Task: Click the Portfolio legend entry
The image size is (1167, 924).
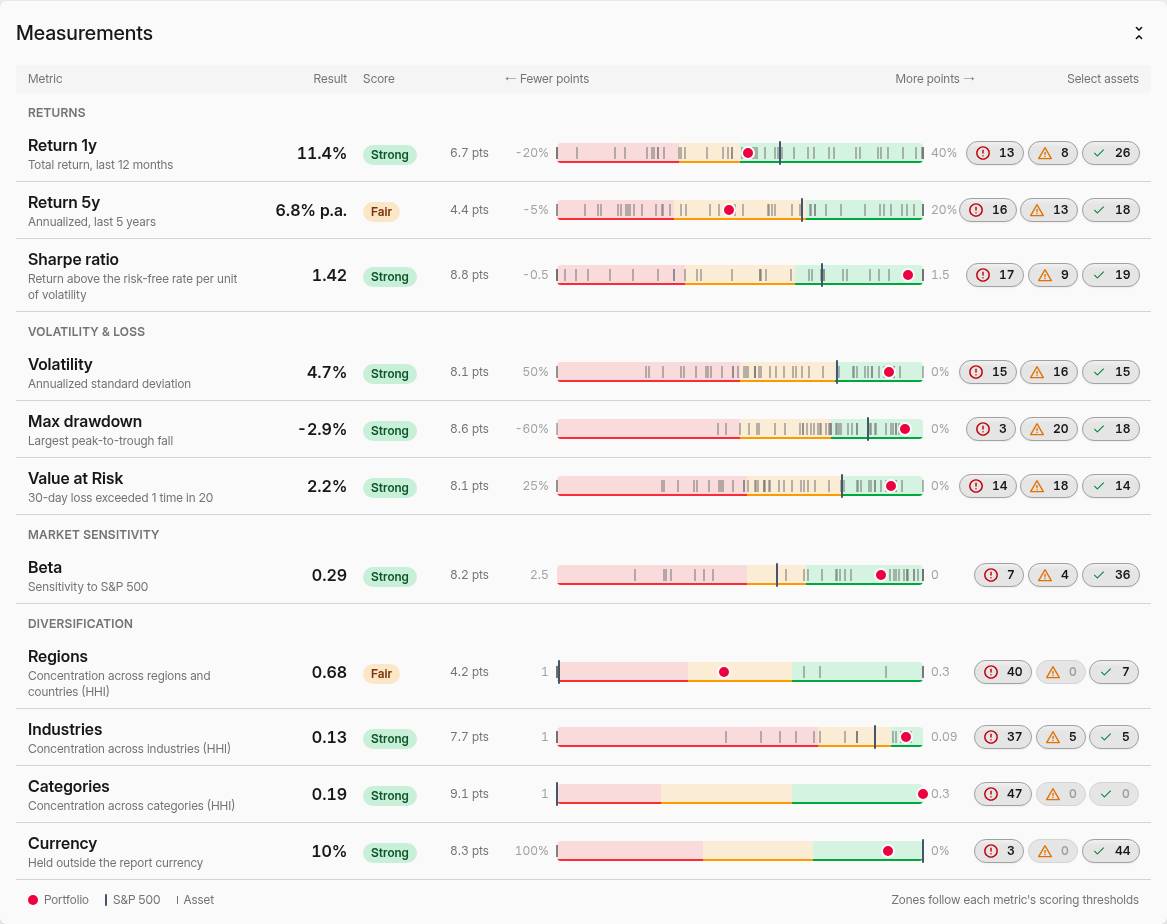Action: pyautogui.click(x=58, y=899)
